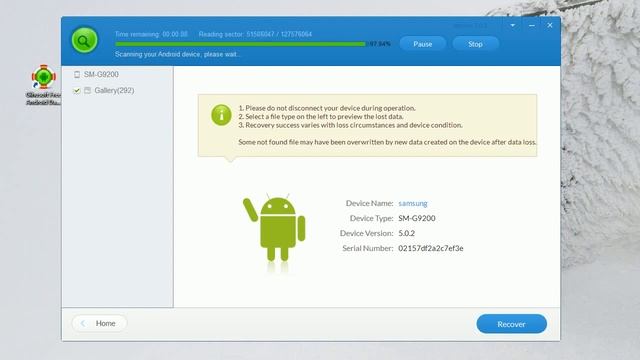Click the Recover button

511,324
